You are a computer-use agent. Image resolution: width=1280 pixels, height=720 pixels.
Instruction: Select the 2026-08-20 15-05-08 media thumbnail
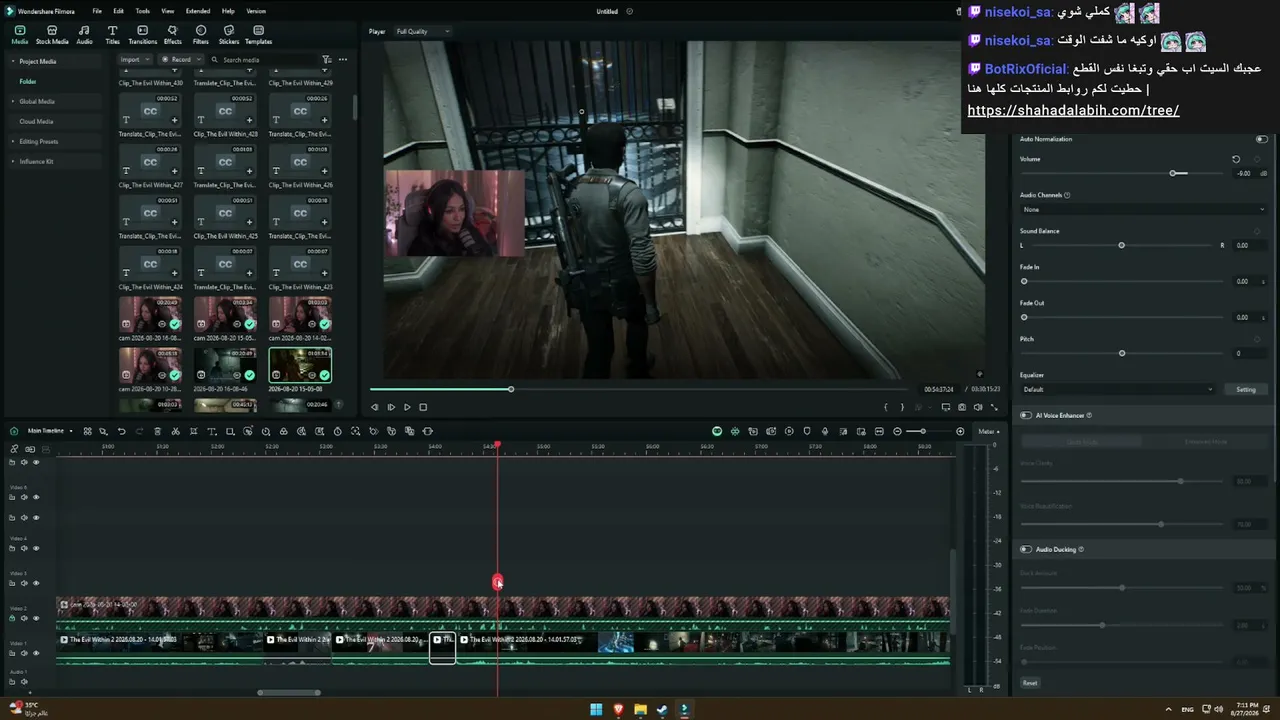[x=300, y=365]
